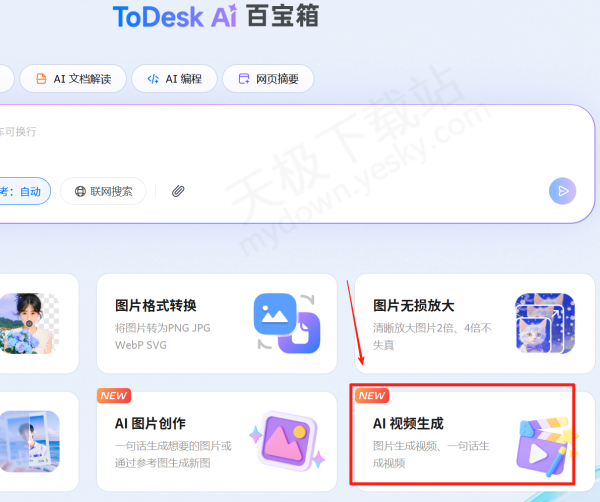The height and width of the screenshot is (502, 600).
Task: Click inside the chat prompt text area
Action: (280, 140)
